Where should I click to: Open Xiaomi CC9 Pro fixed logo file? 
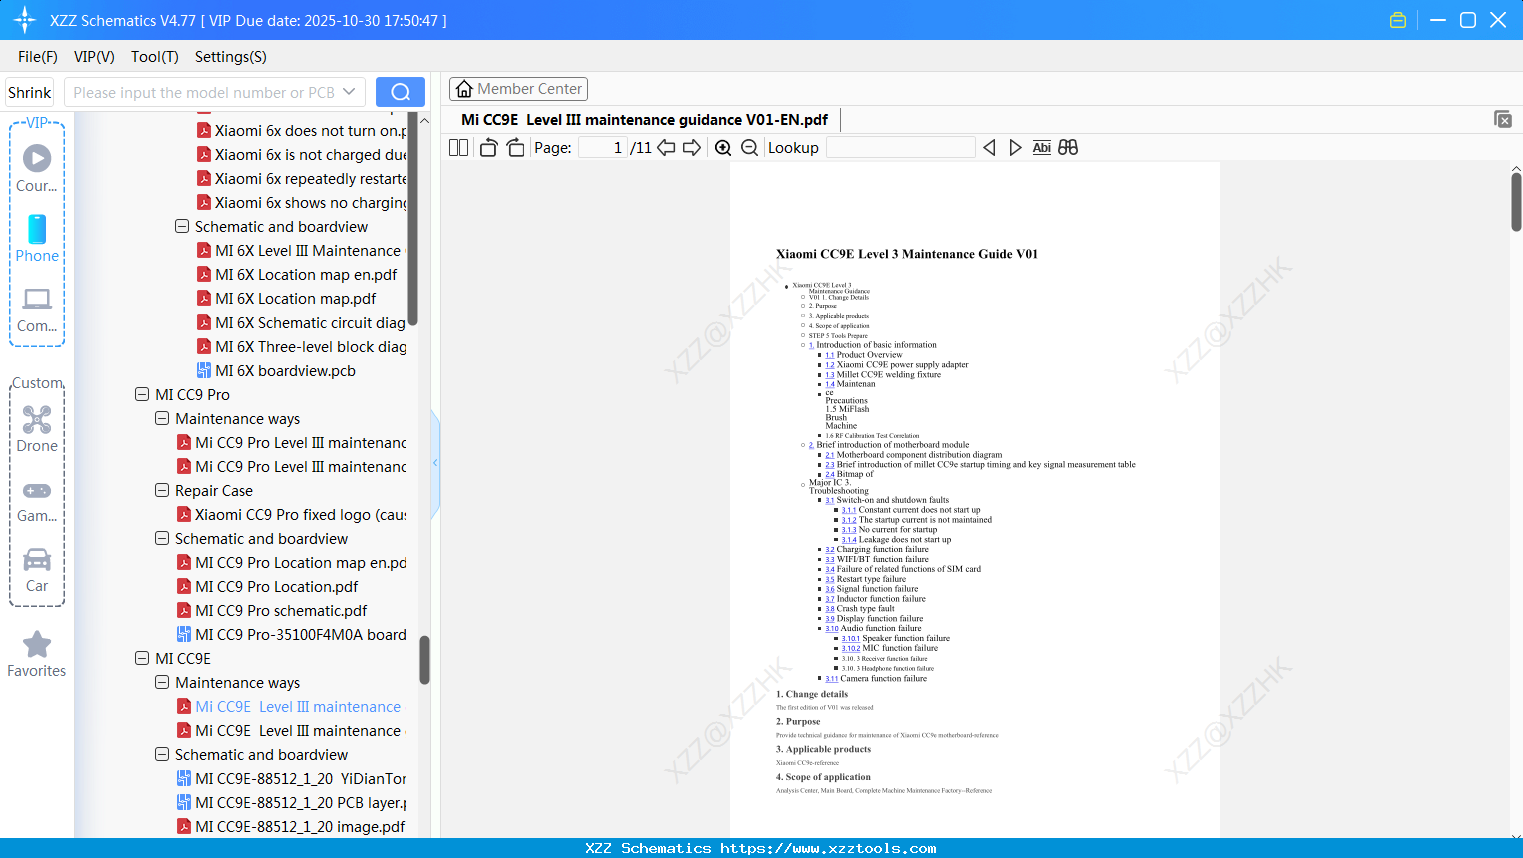(301, 514)
